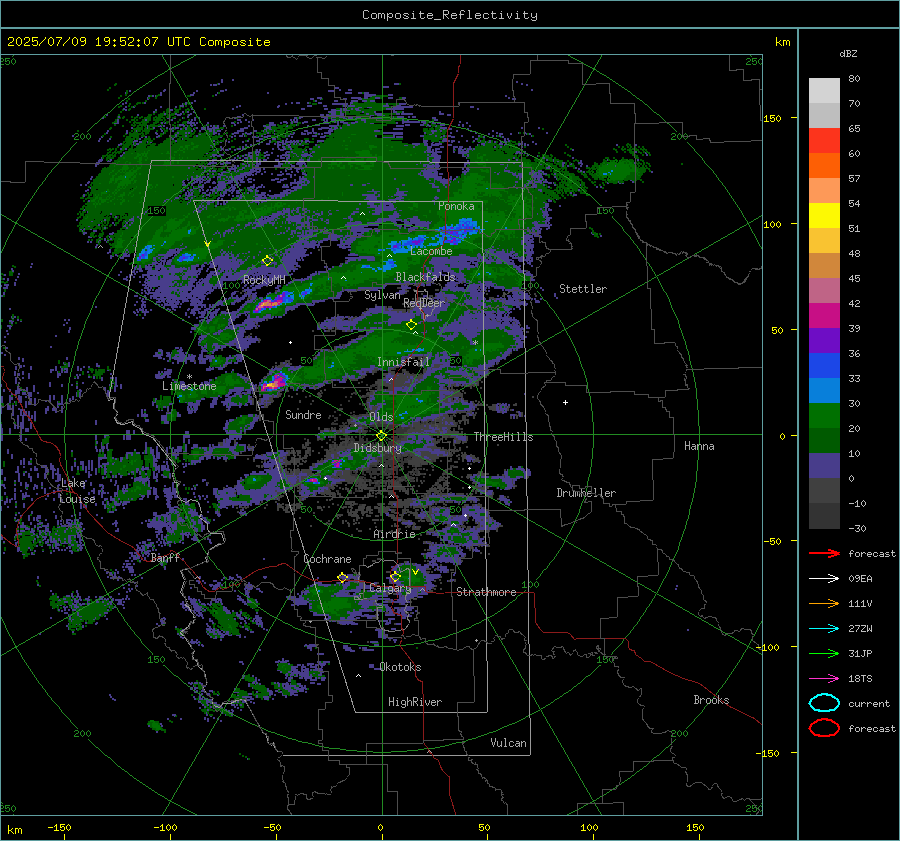Click the Drumheller town label
Screen dimensions: 900x841
[x=586, y=493]
